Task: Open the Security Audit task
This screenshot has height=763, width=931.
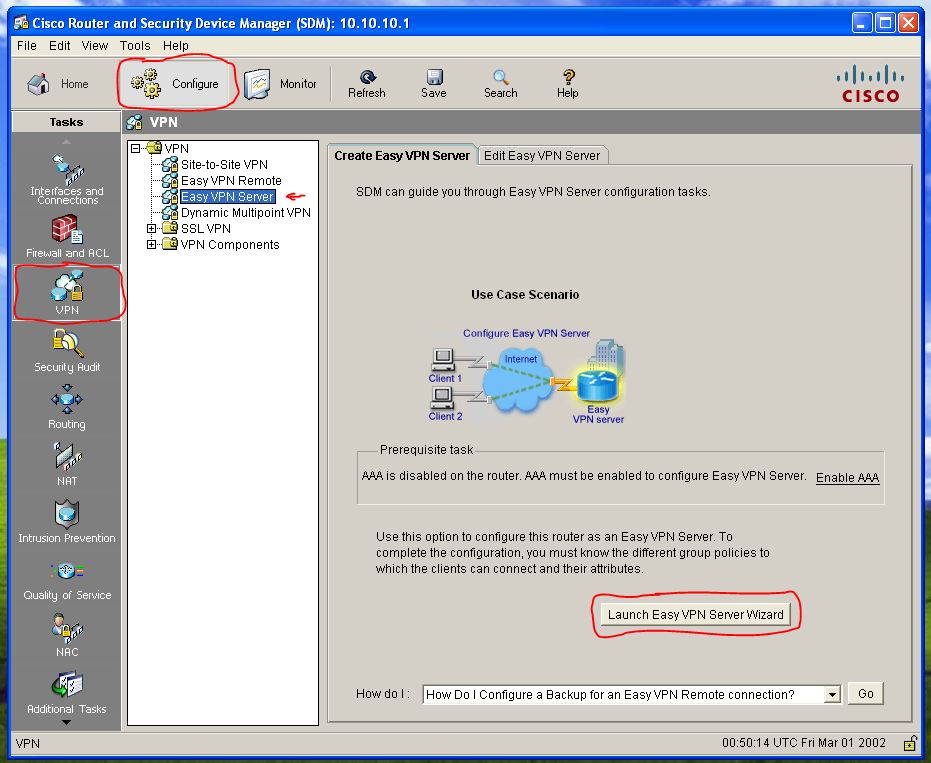Action: 66,350
